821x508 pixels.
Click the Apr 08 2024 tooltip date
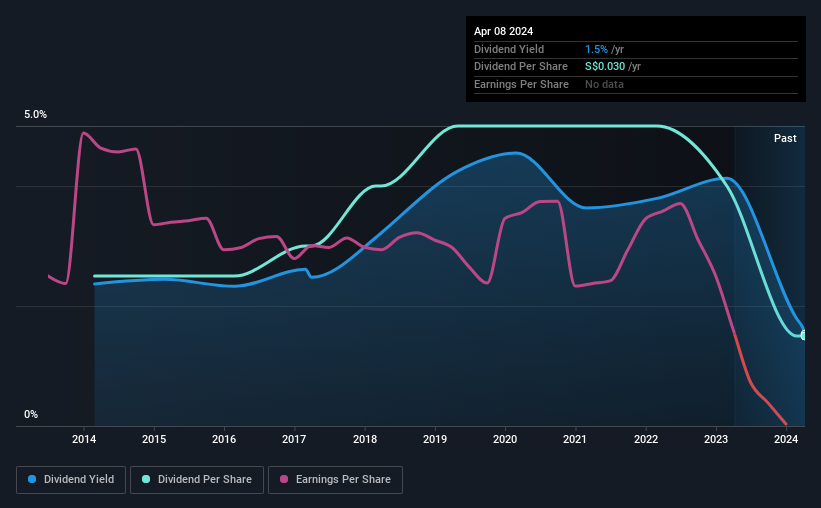click(502, 31)
